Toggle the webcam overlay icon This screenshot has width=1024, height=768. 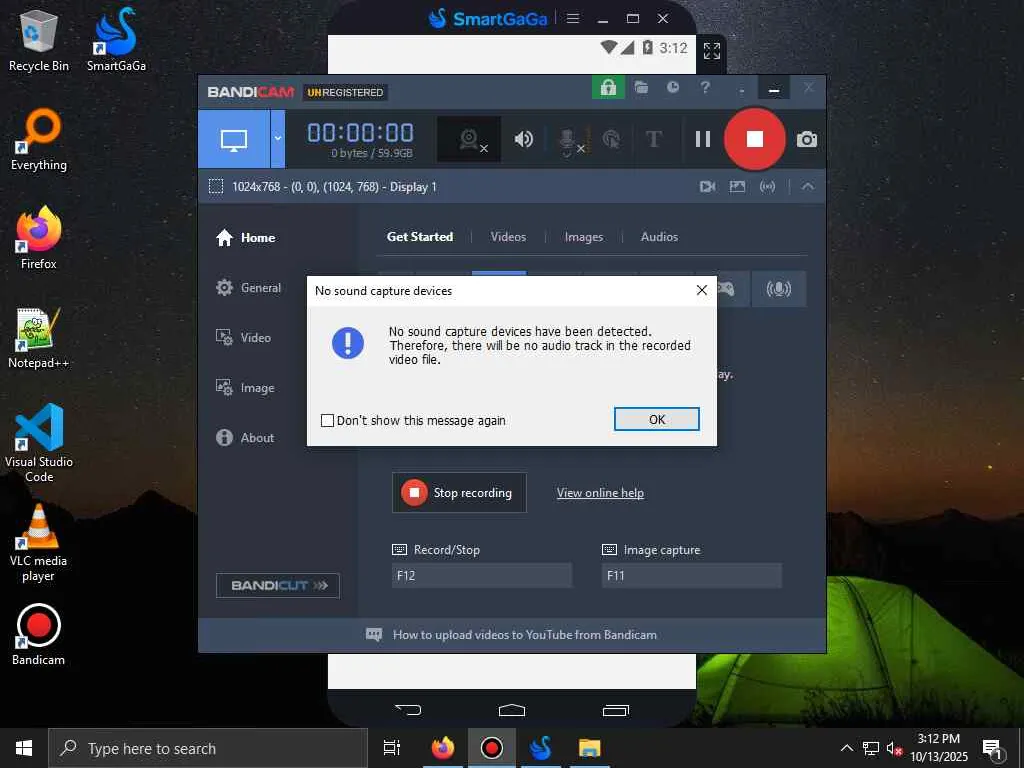pos(469,139)
